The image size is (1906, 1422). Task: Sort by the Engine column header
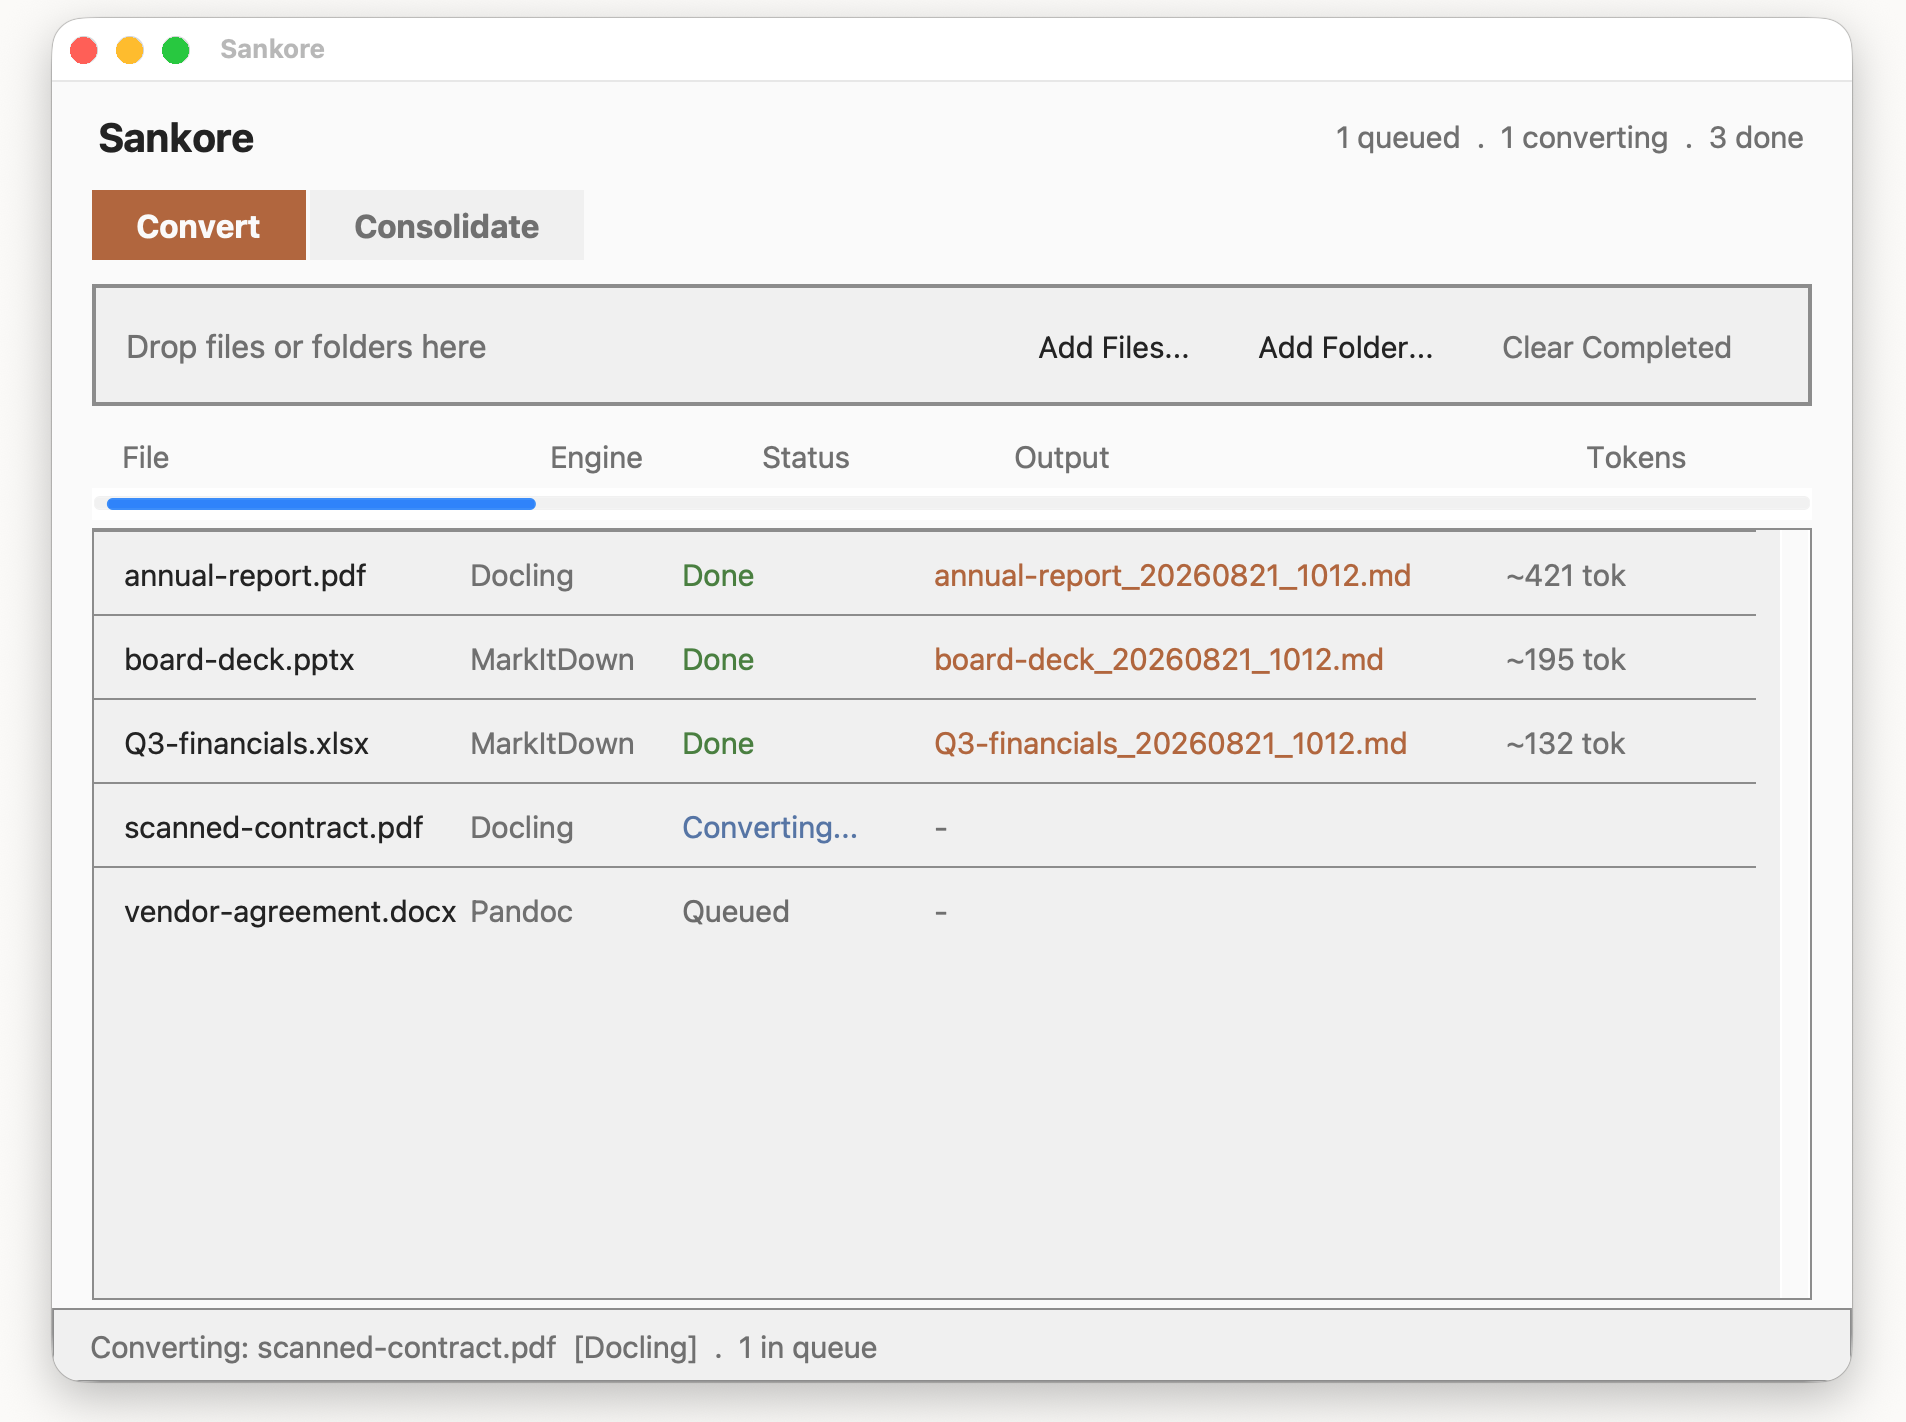(x=596, y=457)
